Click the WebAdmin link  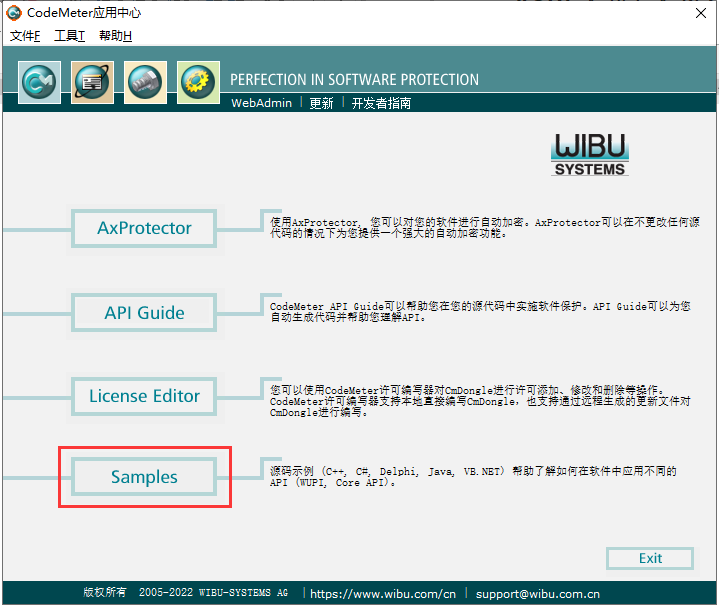[x=261, y=103]
